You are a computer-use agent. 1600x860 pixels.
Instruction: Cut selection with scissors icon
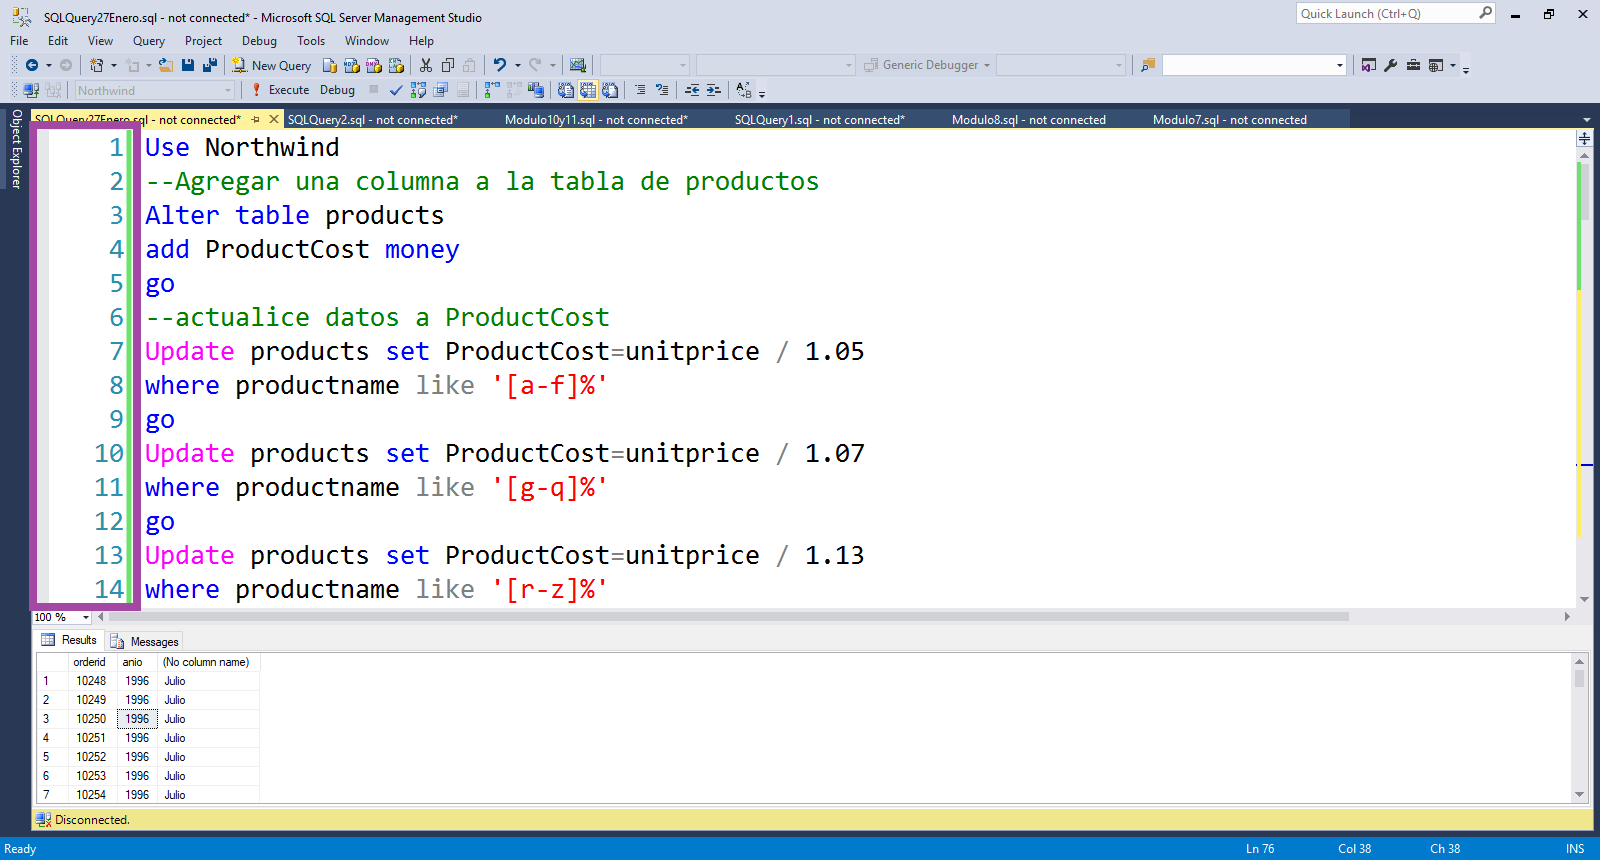click(x=426, y=65)
